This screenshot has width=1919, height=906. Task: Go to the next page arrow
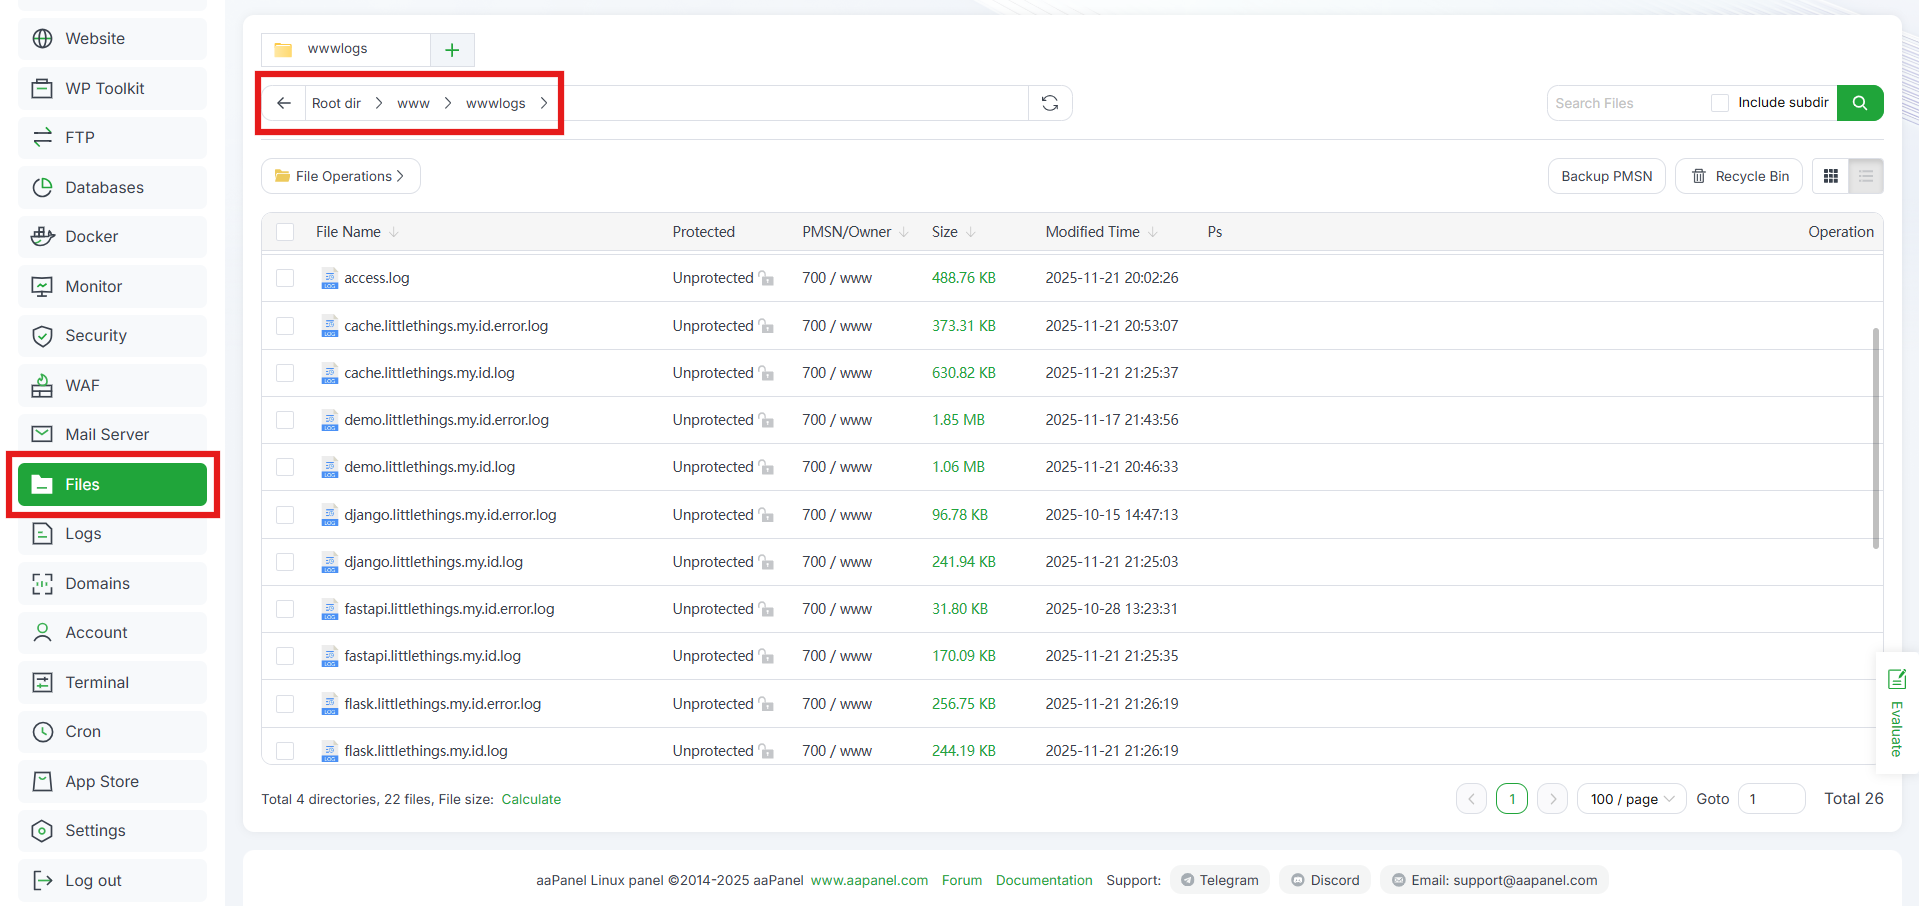(x=1552, y=799)
